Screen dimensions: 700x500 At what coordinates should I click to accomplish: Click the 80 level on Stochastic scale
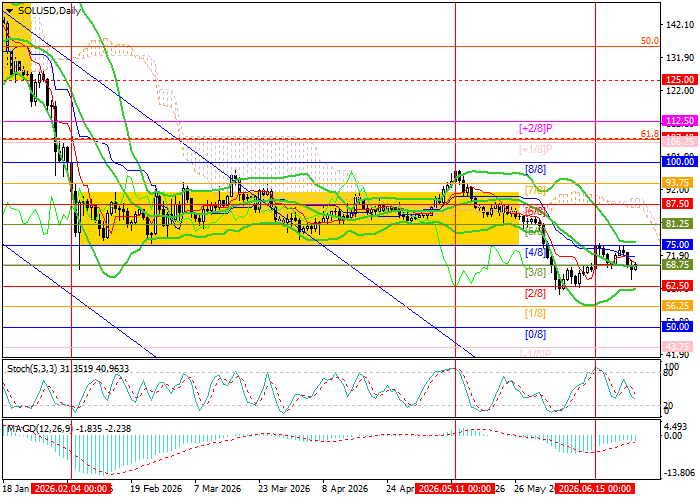pyautogui.click(x=668, y=373)
